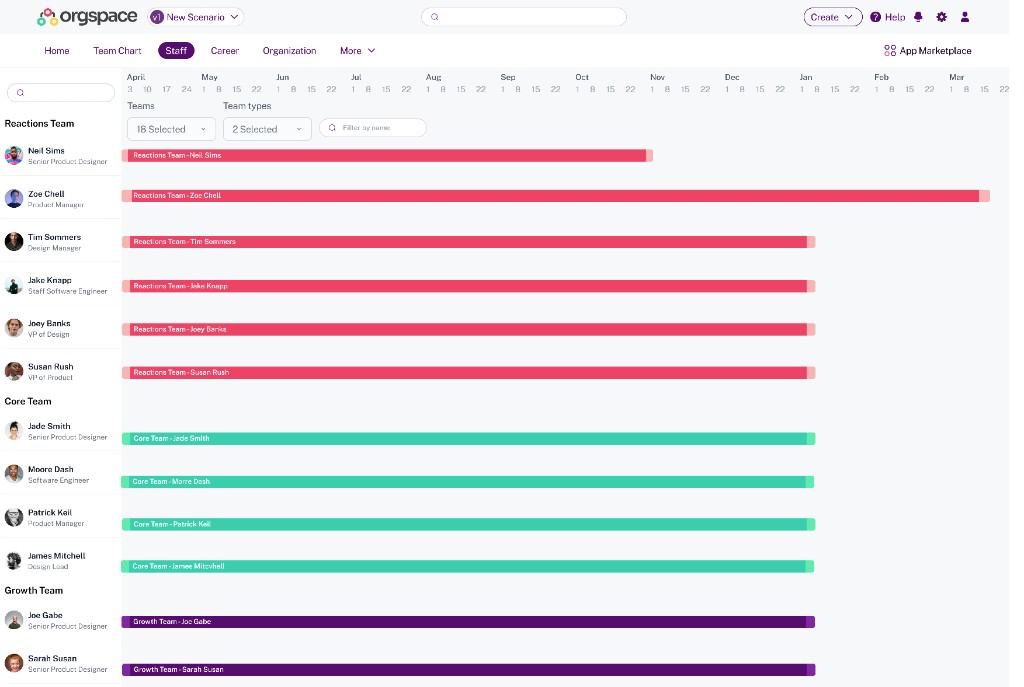Click the name Susan Rush
This screenshot has height=687, width=1024.
point(51,366)
